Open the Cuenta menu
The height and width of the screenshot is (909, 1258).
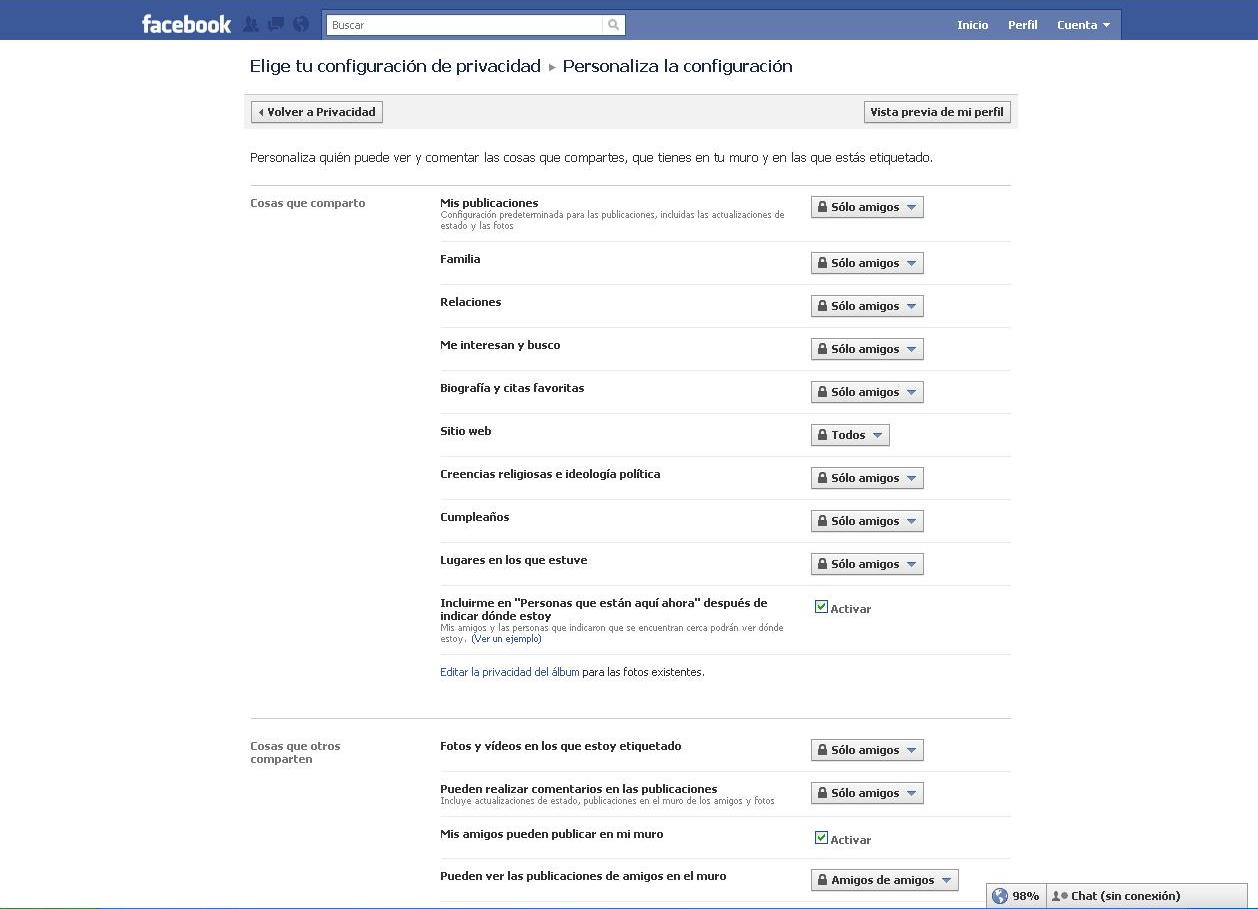pyautogui.click(x=1083, y=25)
